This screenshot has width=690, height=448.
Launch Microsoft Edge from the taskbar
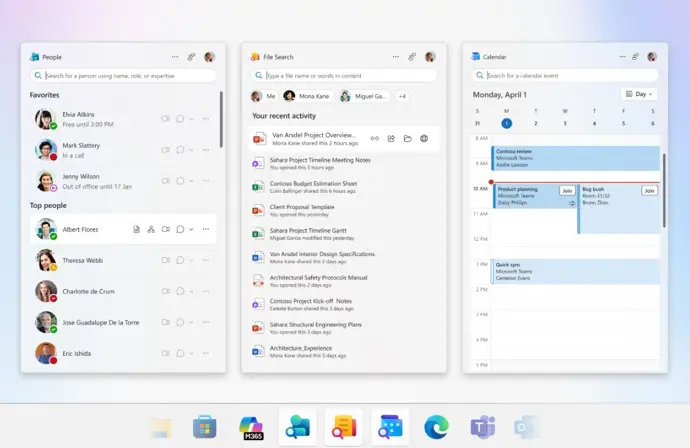436,427
